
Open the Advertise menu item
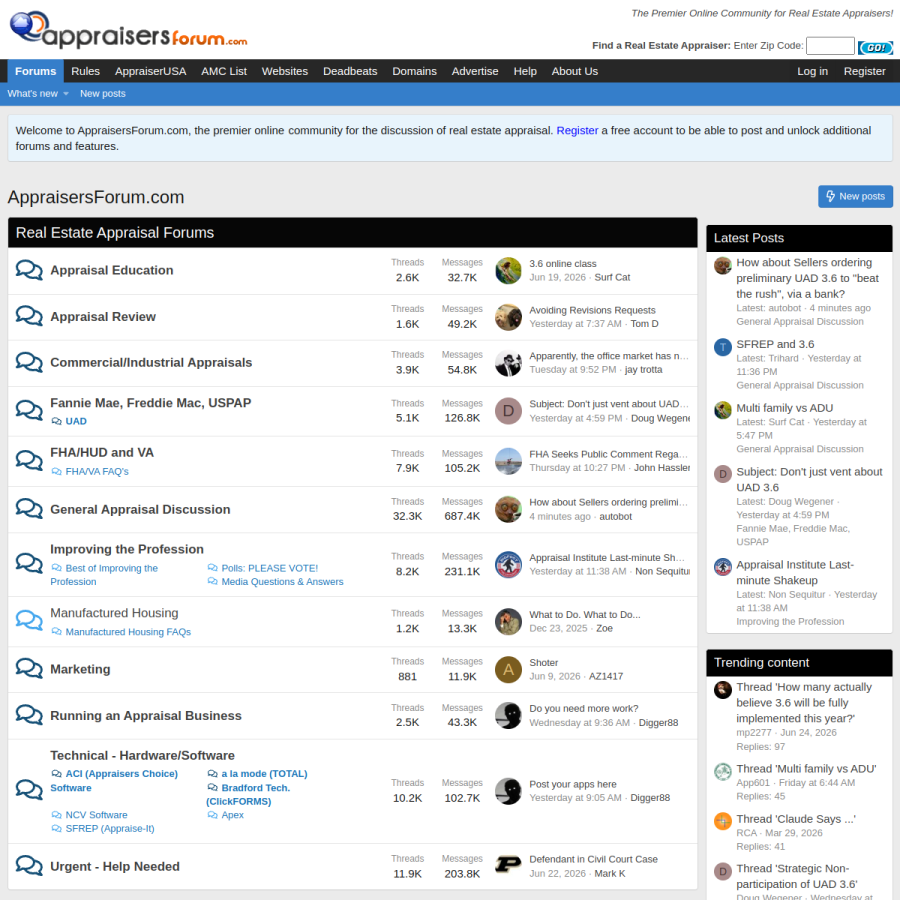[475, 71]
